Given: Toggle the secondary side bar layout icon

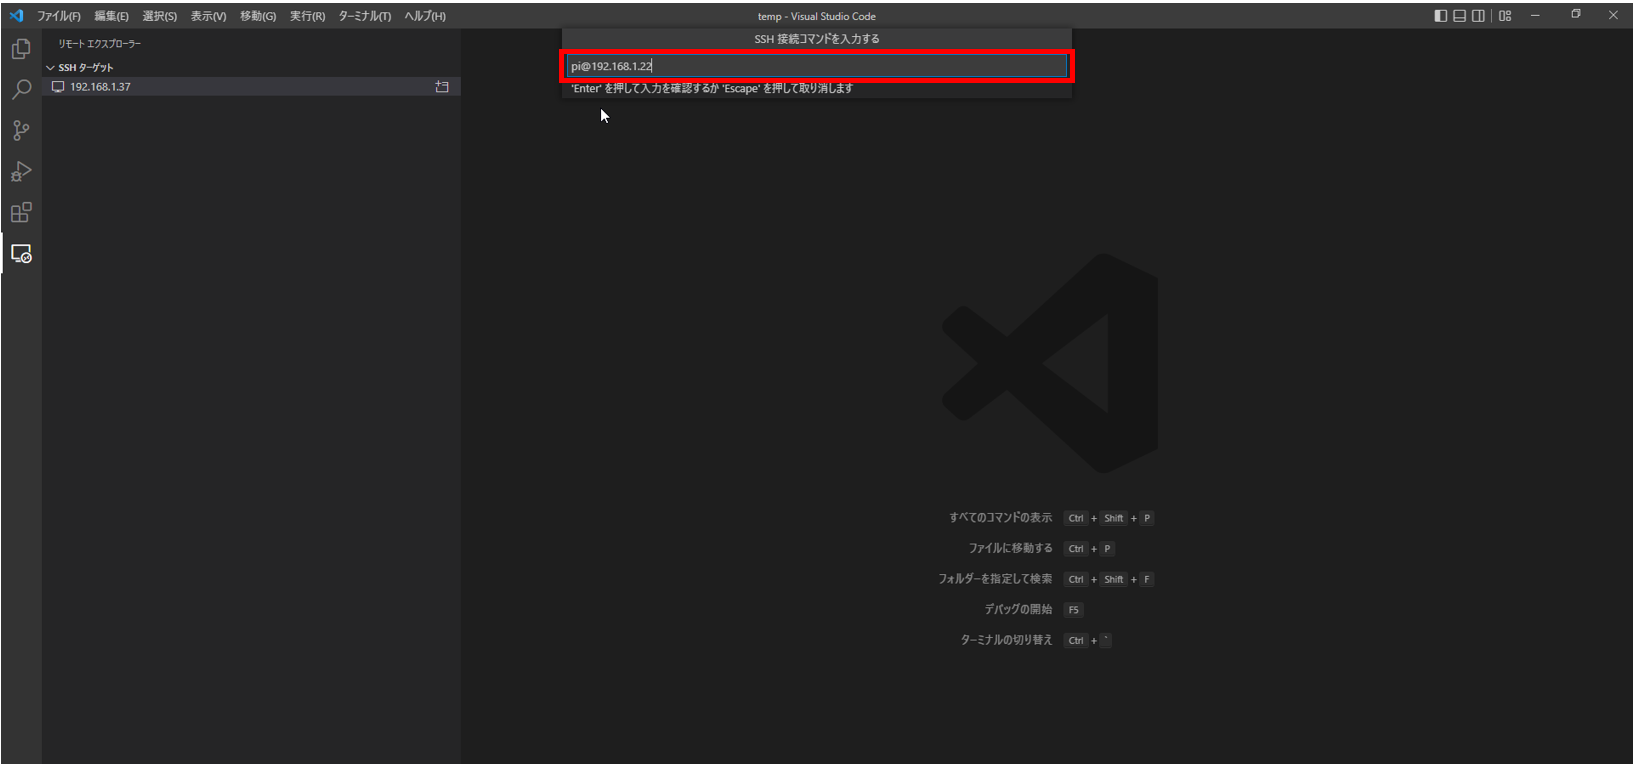Looking at the screenshot, I should point(1478,16).
